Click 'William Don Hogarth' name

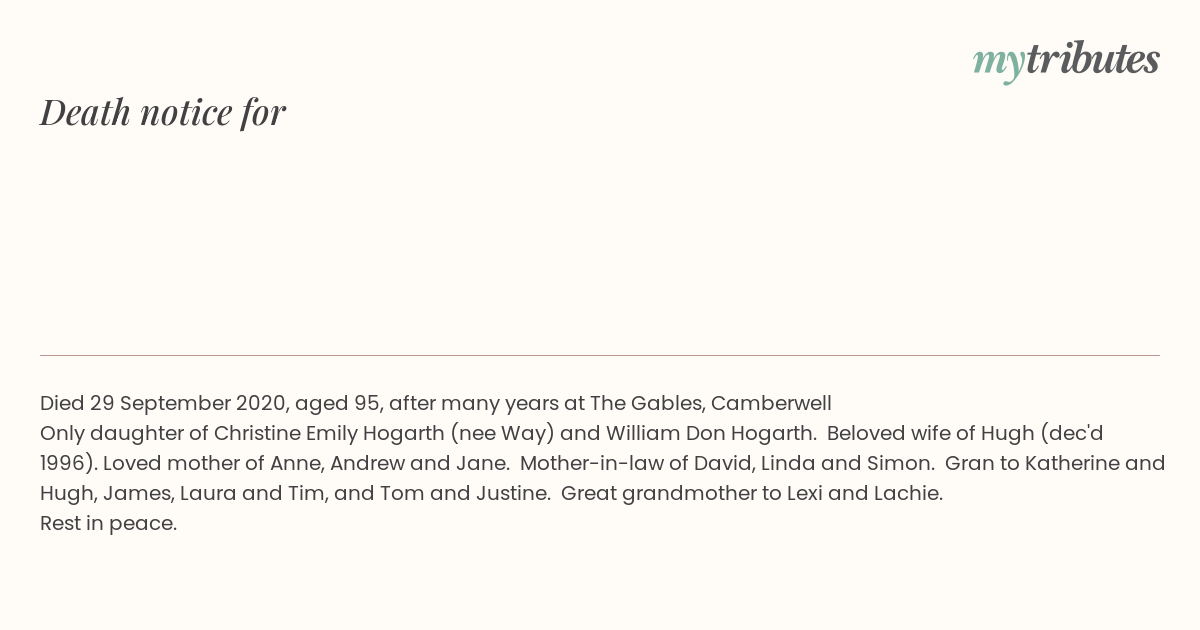point(709,434)
